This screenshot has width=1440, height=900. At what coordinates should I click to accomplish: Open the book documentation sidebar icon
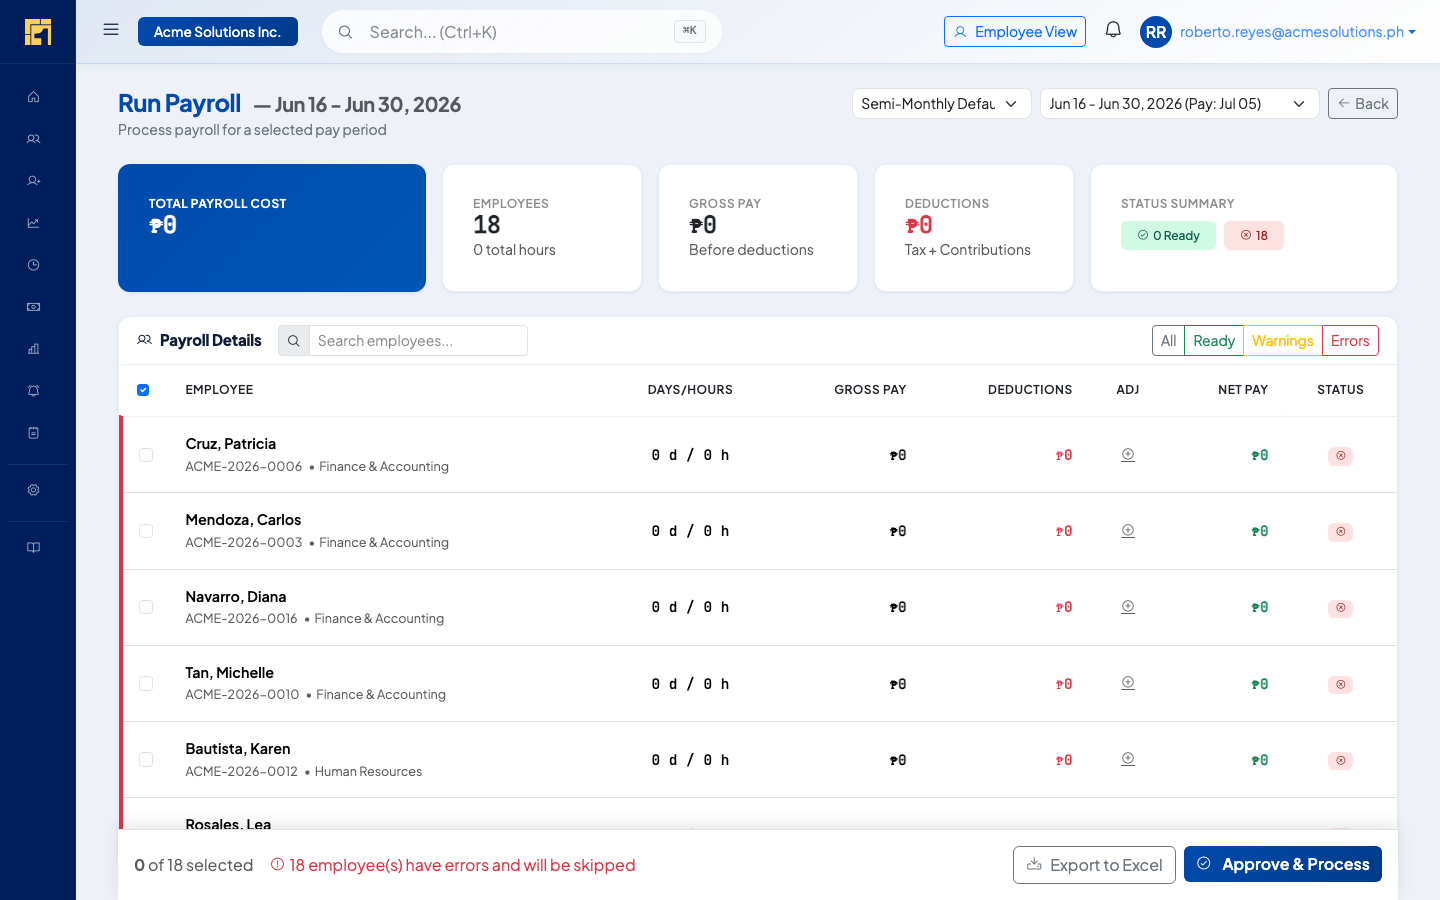[x=33, y=547]
